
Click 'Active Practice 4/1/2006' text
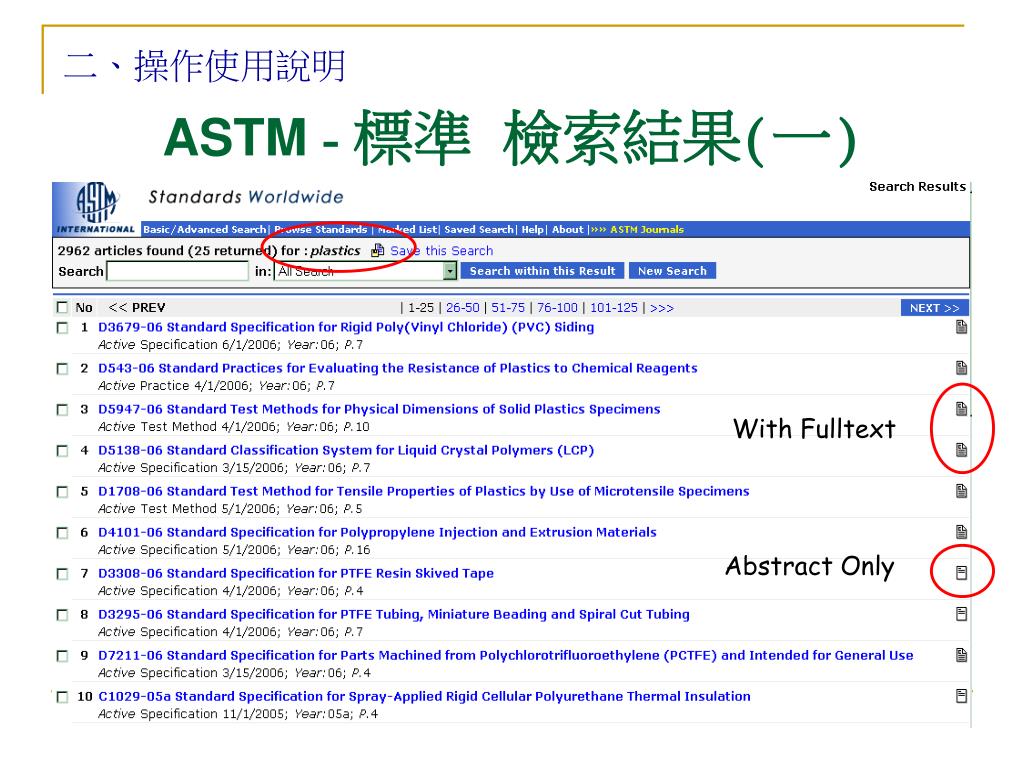tap(176, 385)
